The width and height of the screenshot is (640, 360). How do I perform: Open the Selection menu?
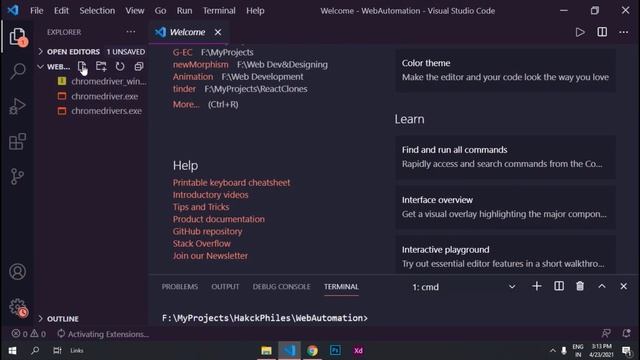[x=97, y=11]
